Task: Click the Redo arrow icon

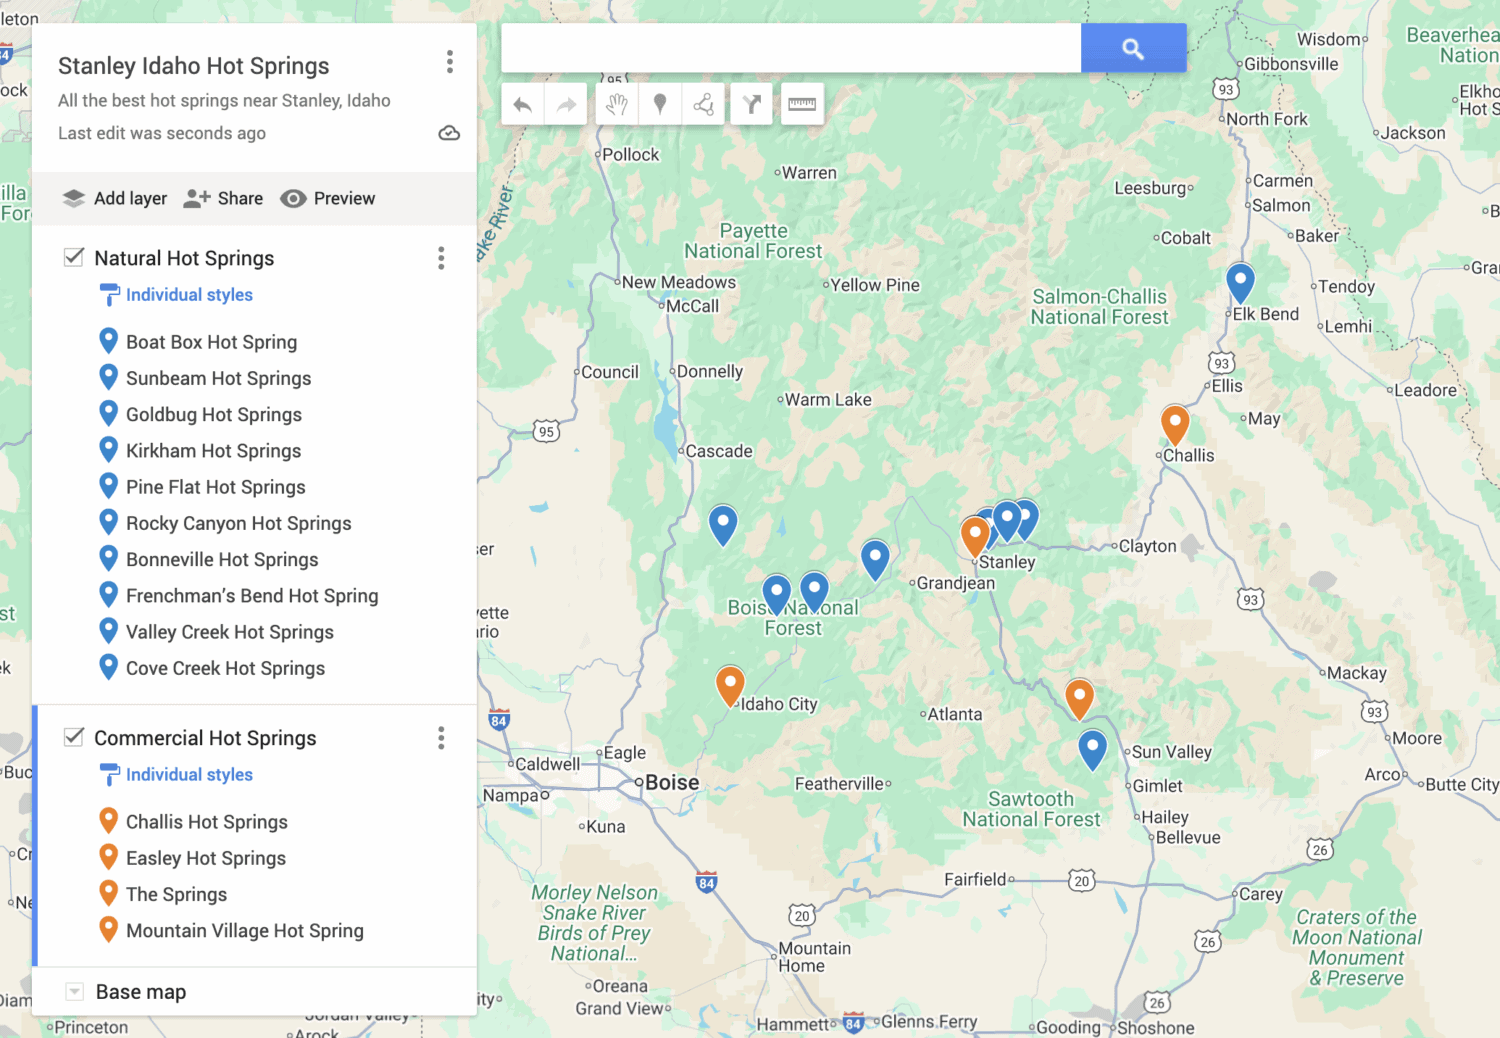Action: [x=566, y=104]
